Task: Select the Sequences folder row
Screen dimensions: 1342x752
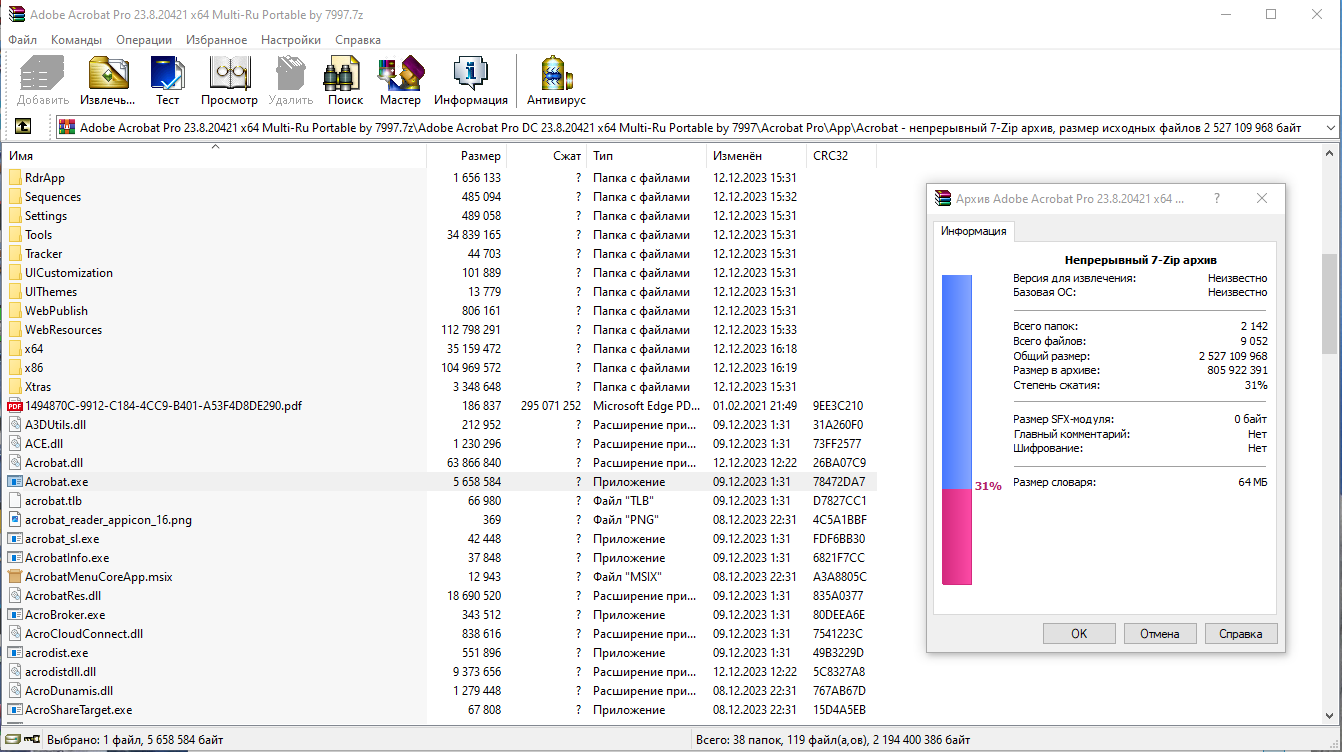Action: click(440, 197)
